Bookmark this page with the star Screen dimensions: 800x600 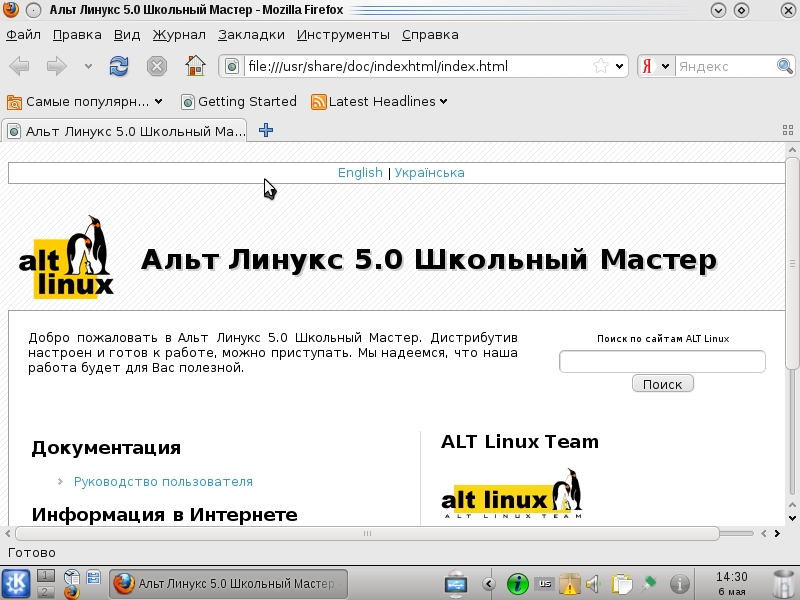[601, 66]
